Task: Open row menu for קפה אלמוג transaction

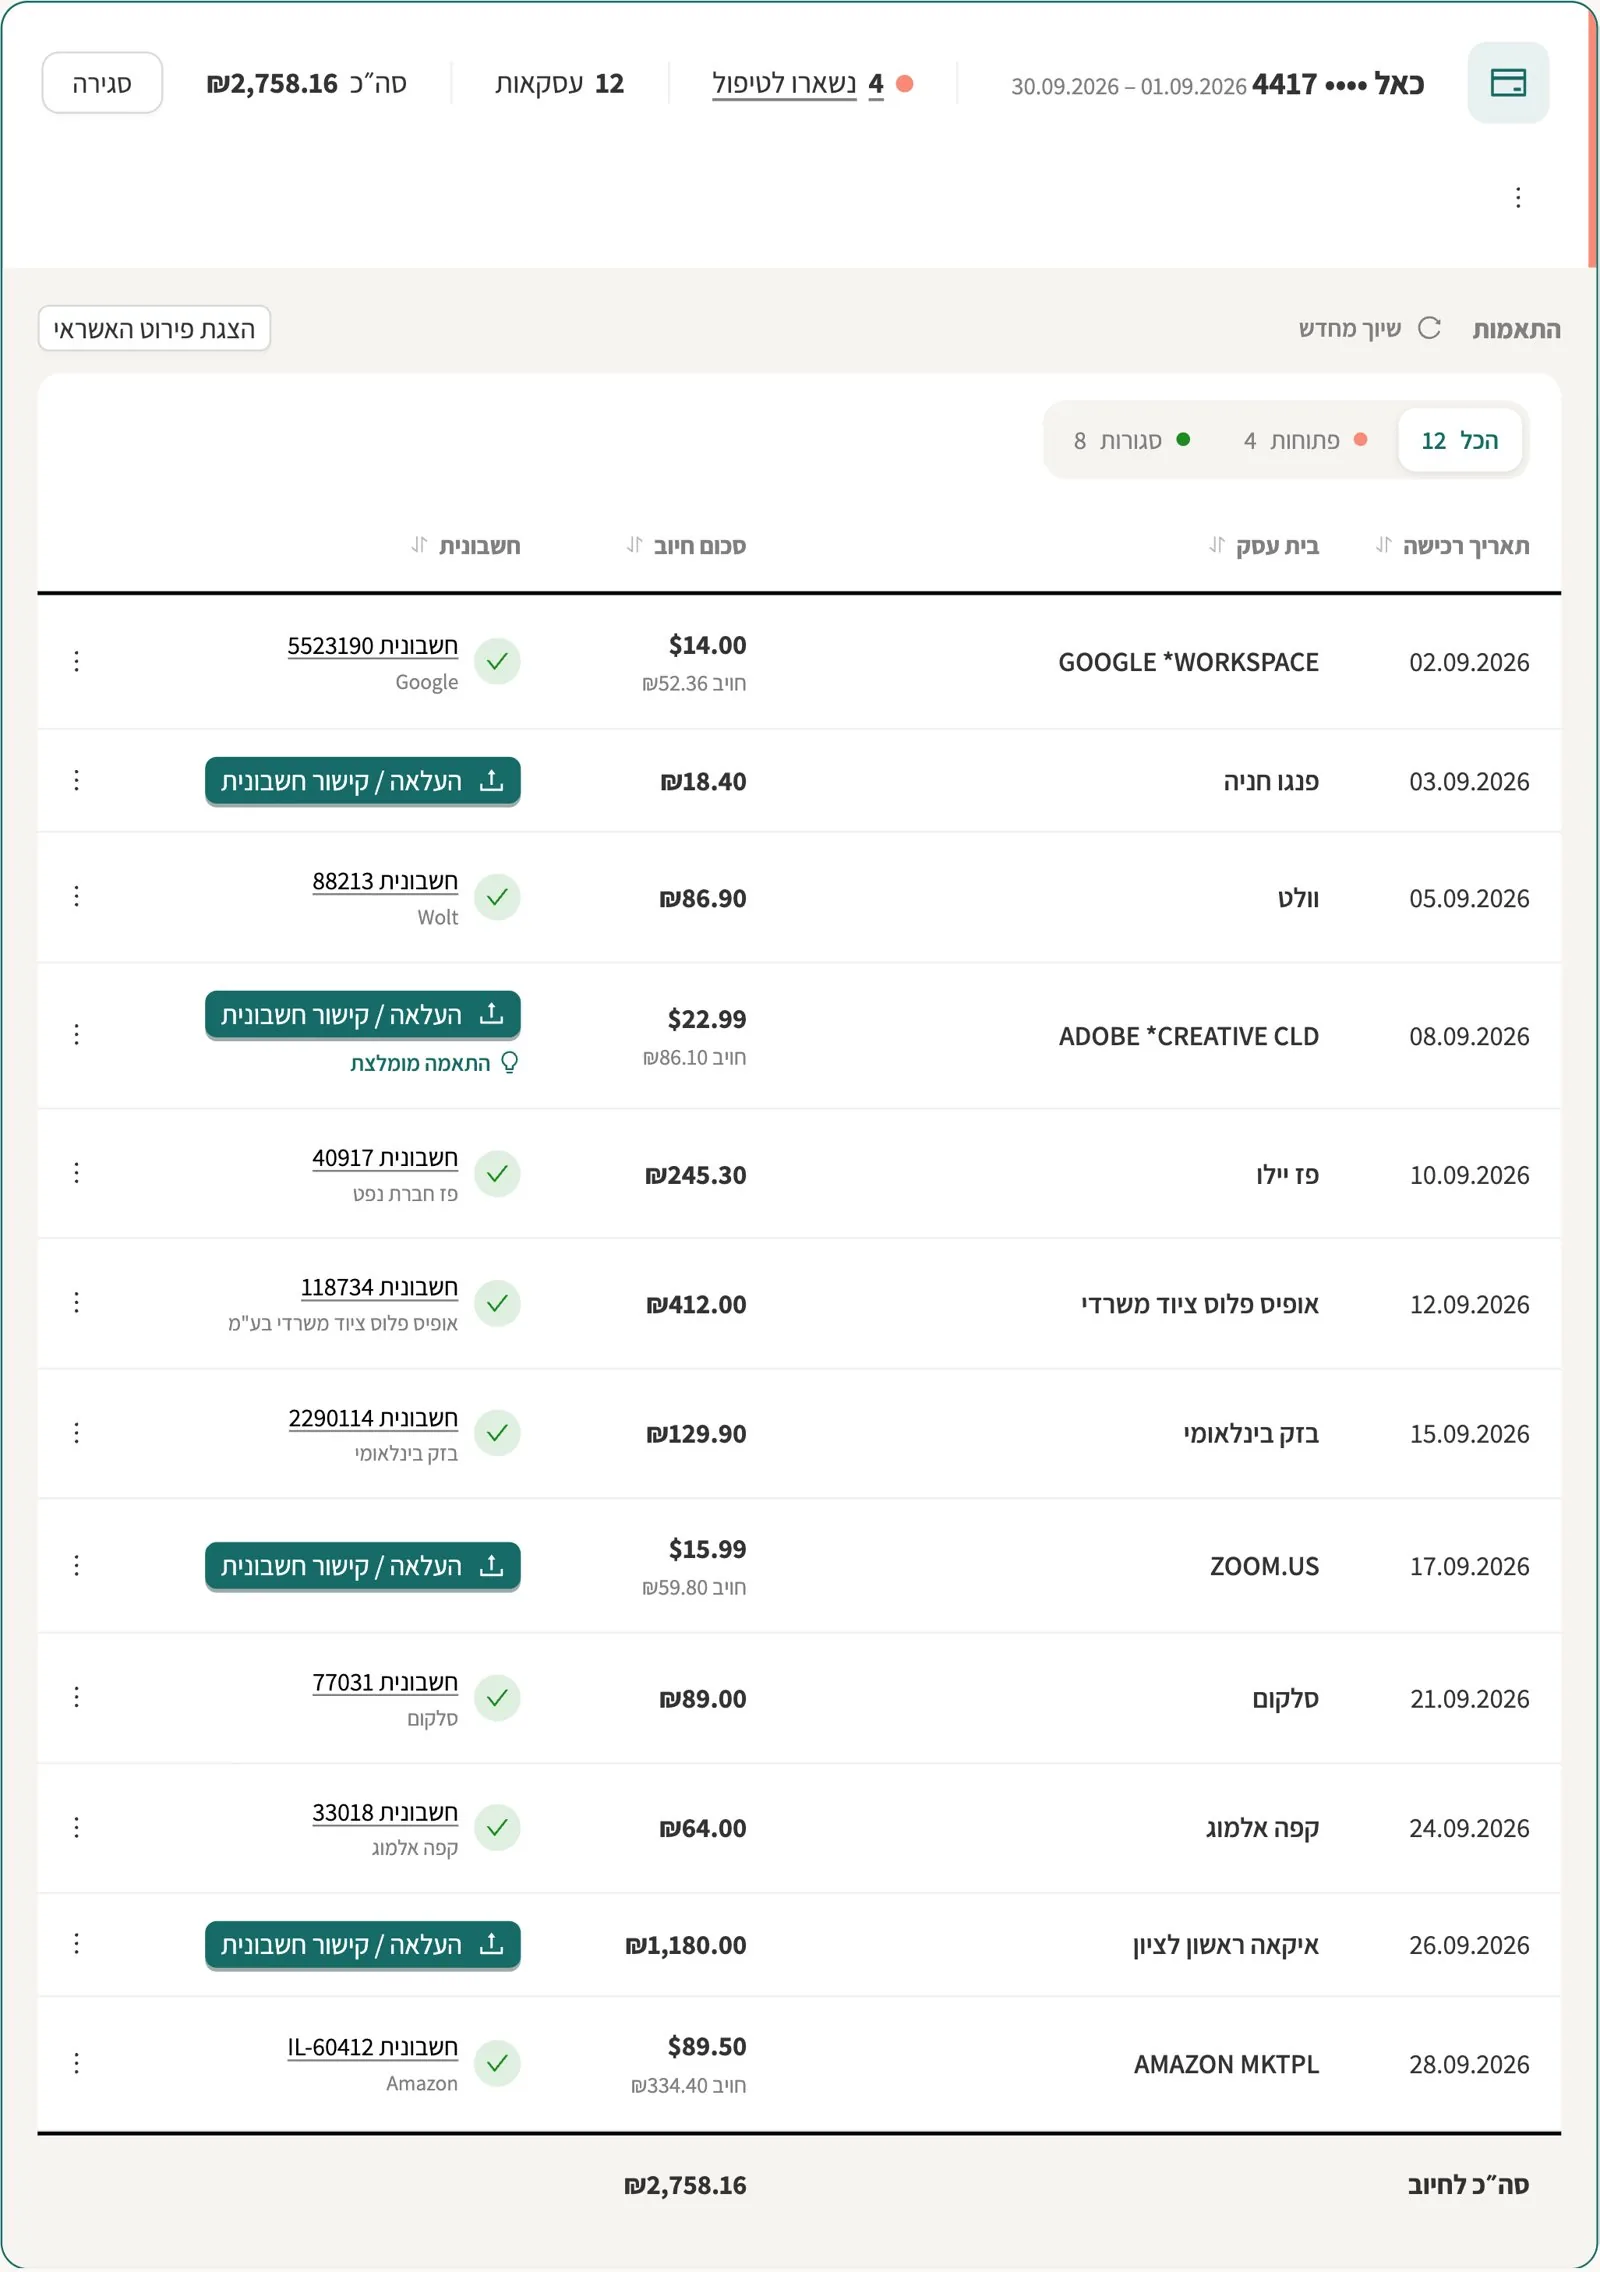Action: (77, 1827)
